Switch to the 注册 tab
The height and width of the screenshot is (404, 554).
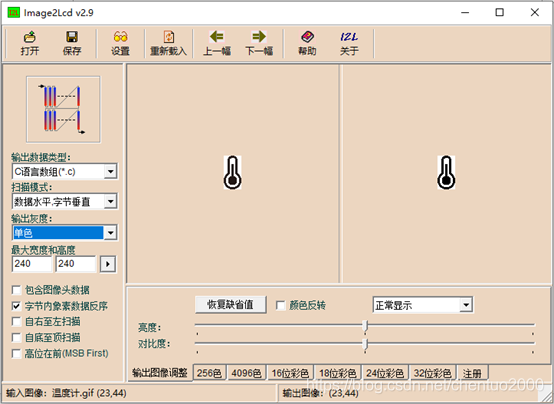472,373
